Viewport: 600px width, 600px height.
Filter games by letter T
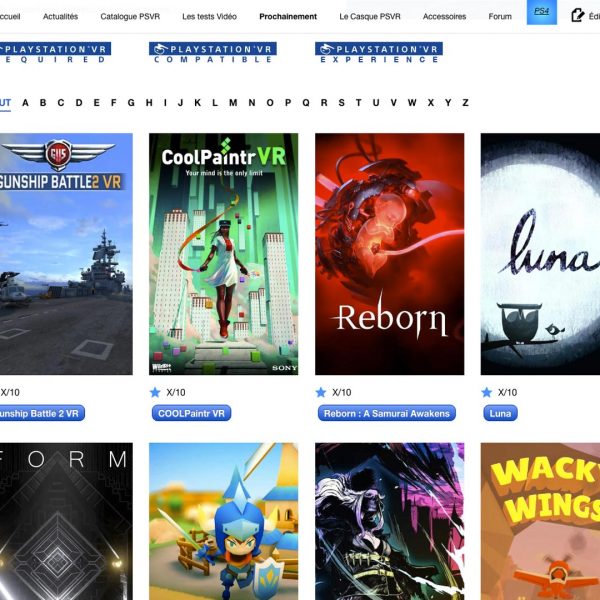[x=359, y=103]
